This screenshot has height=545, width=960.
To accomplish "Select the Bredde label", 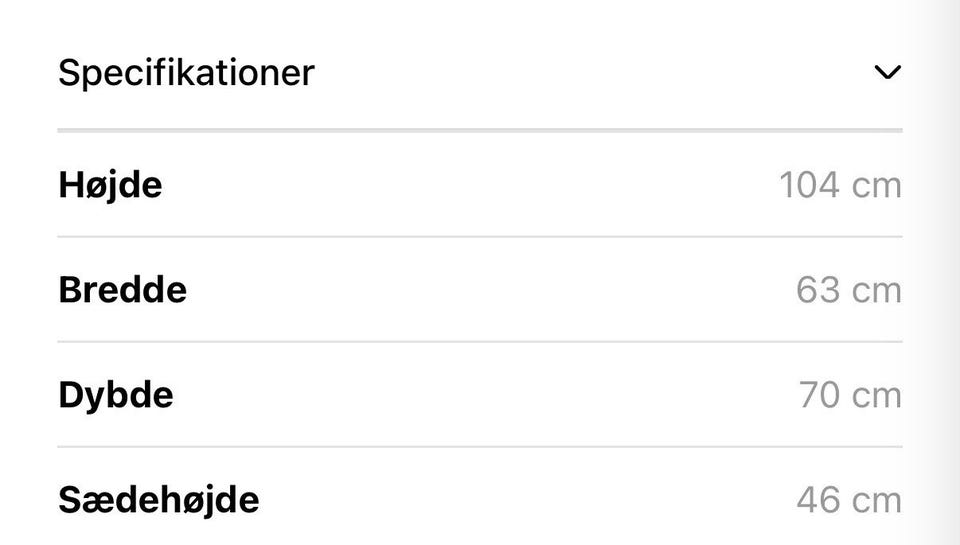I will 122,291.
